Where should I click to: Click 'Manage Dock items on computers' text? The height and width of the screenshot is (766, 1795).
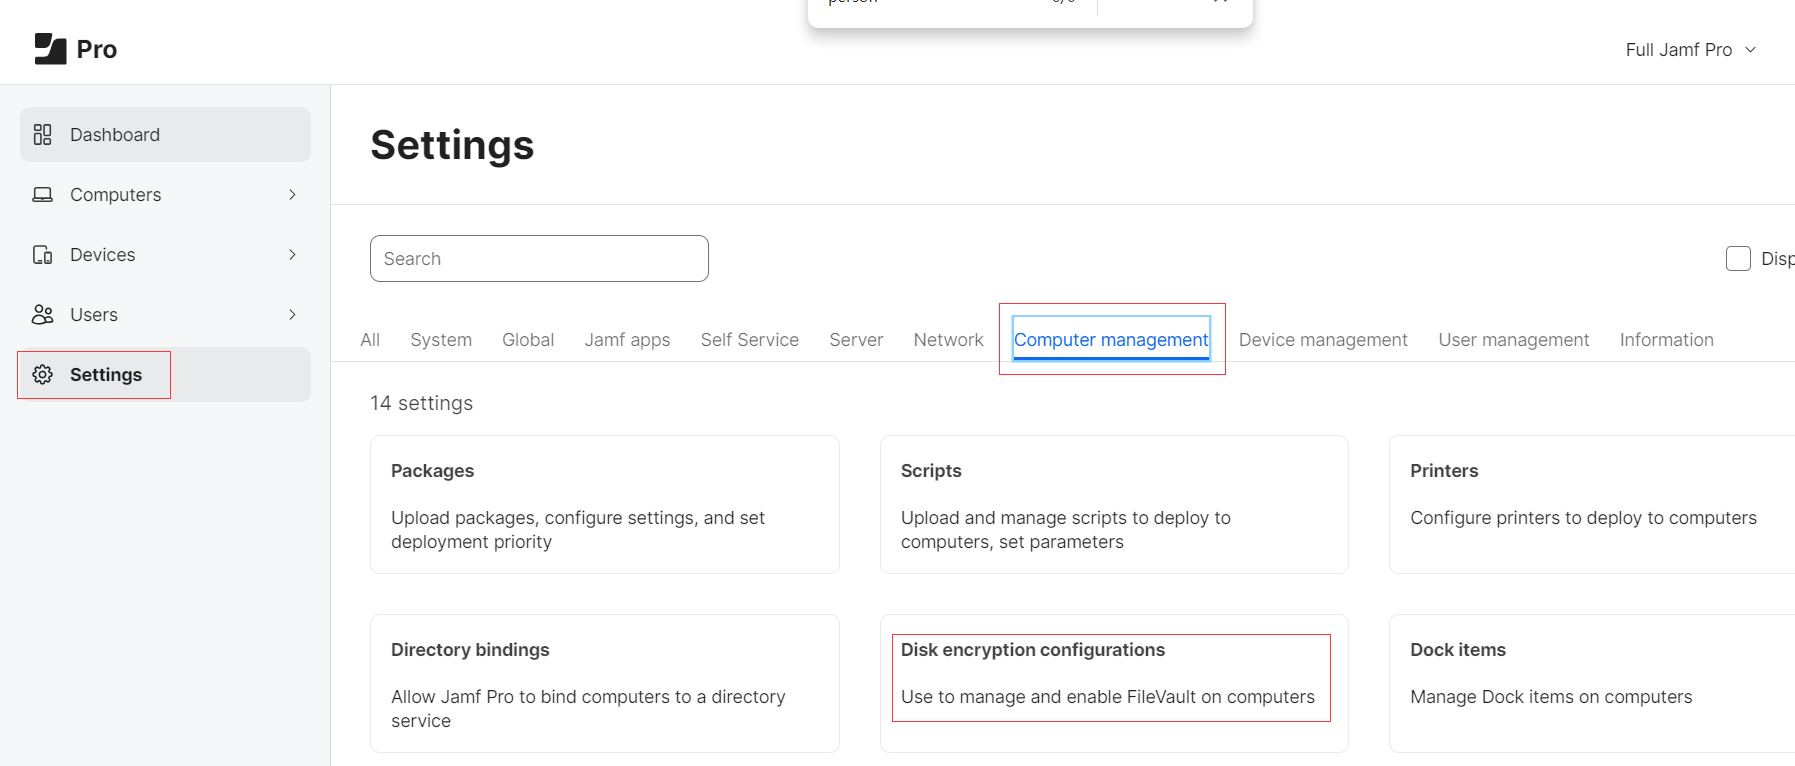tap(1551, 697)
